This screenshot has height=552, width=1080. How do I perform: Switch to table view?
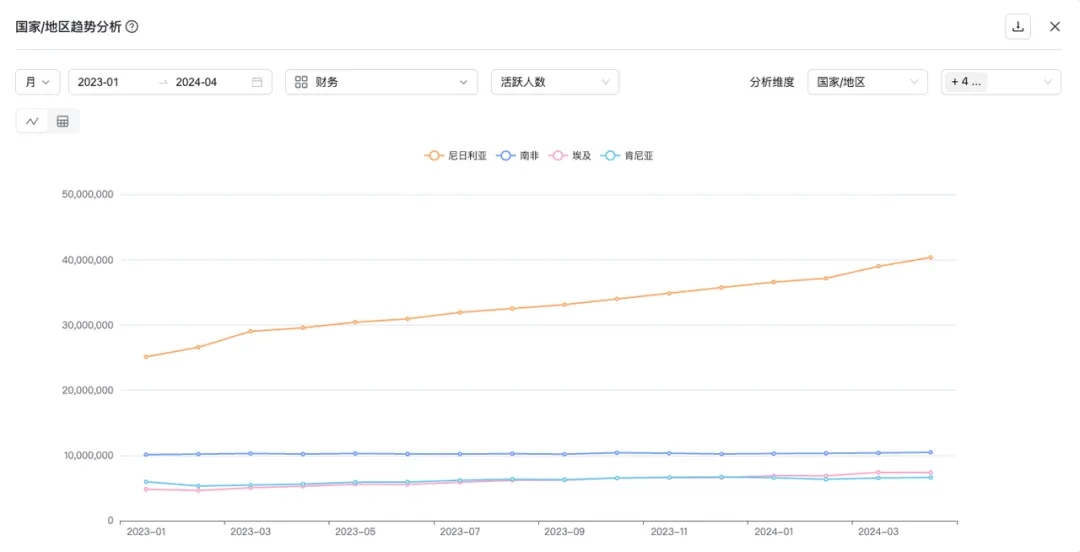pos(63,121)
